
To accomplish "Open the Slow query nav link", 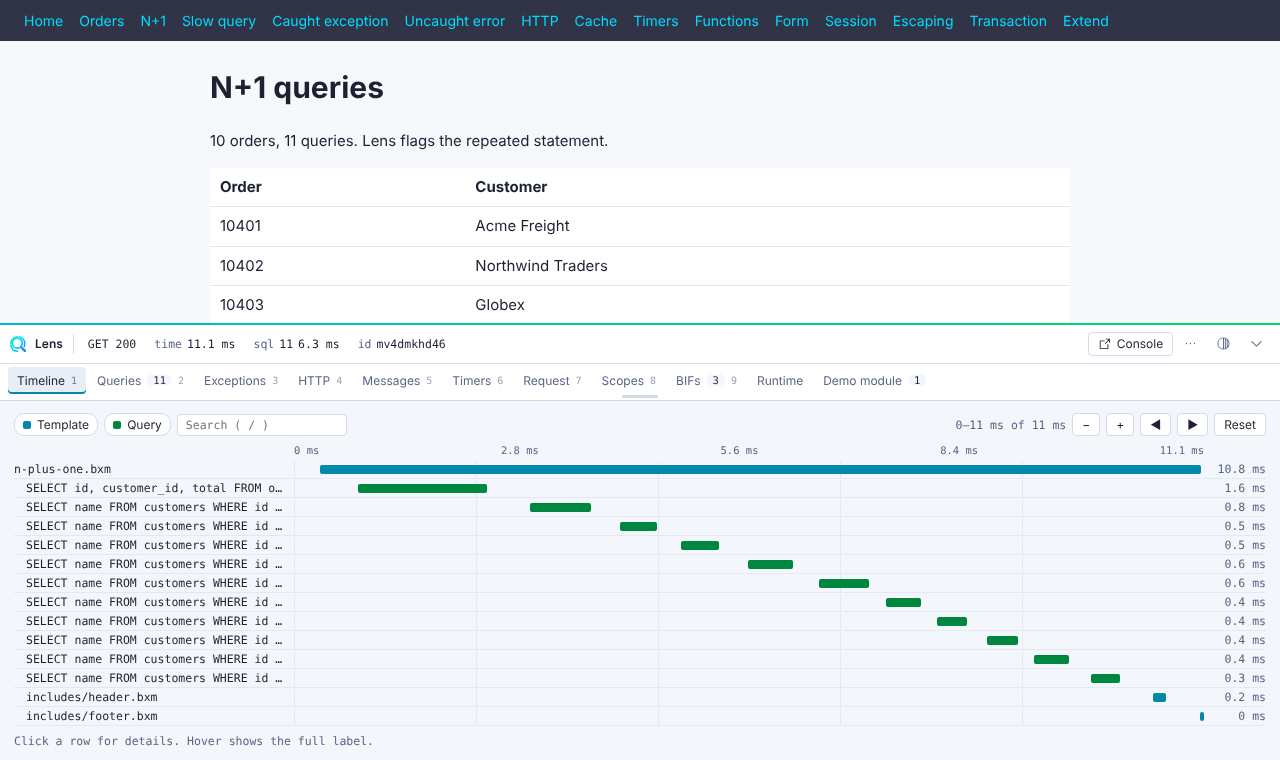I will (x=219, y=21).
